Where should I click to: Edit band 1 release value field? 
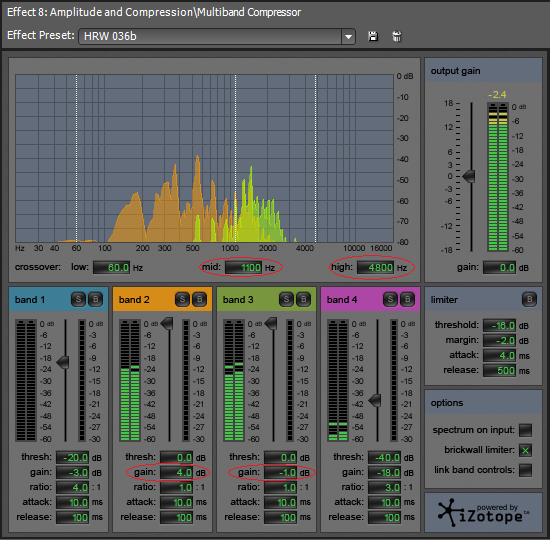click(72, 517)
